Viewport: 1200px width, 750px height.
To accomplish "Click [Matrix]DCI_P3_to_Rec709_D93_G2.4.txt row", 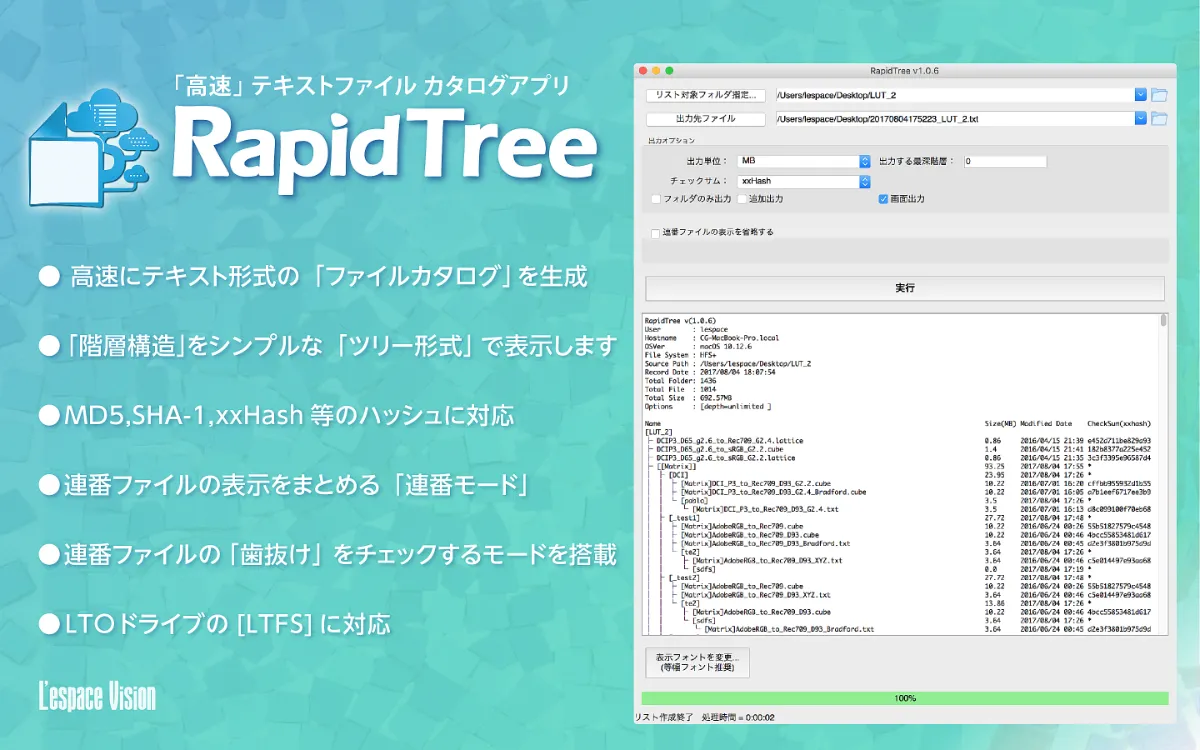I will click(x=765, y=509).
